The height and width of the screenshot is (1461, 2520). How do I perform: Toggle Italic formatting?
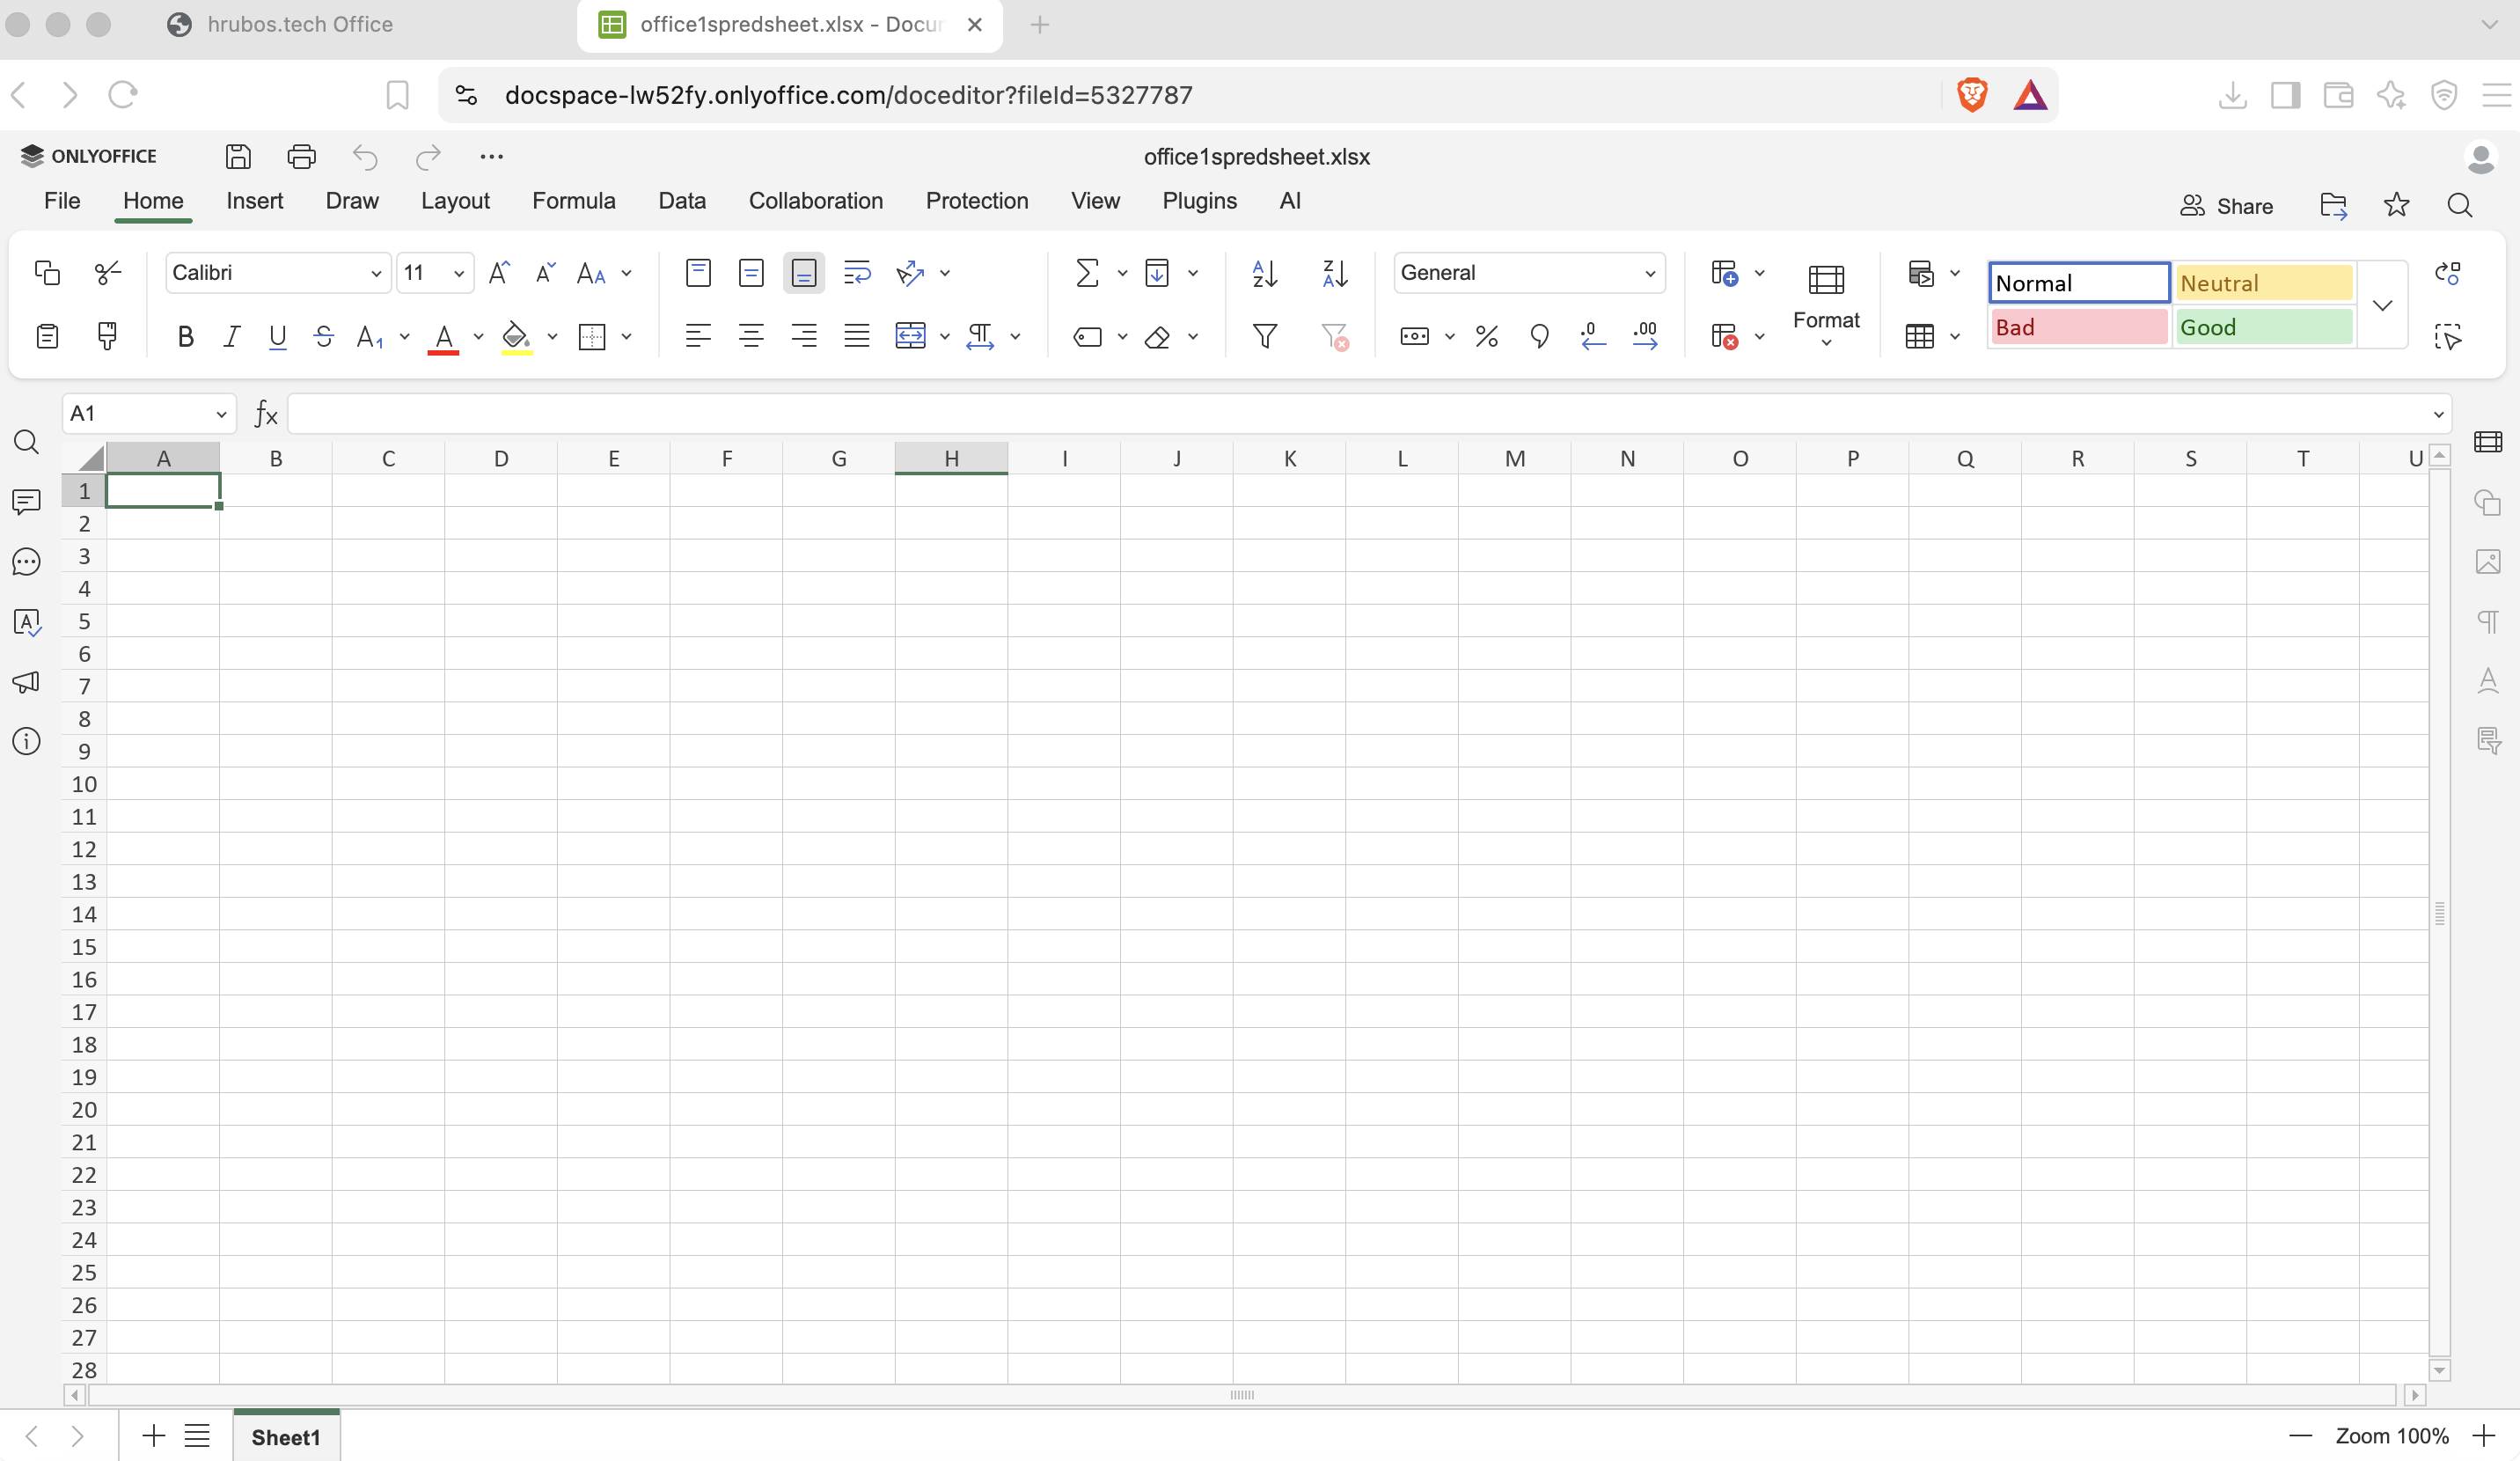[x=232, y=336]
